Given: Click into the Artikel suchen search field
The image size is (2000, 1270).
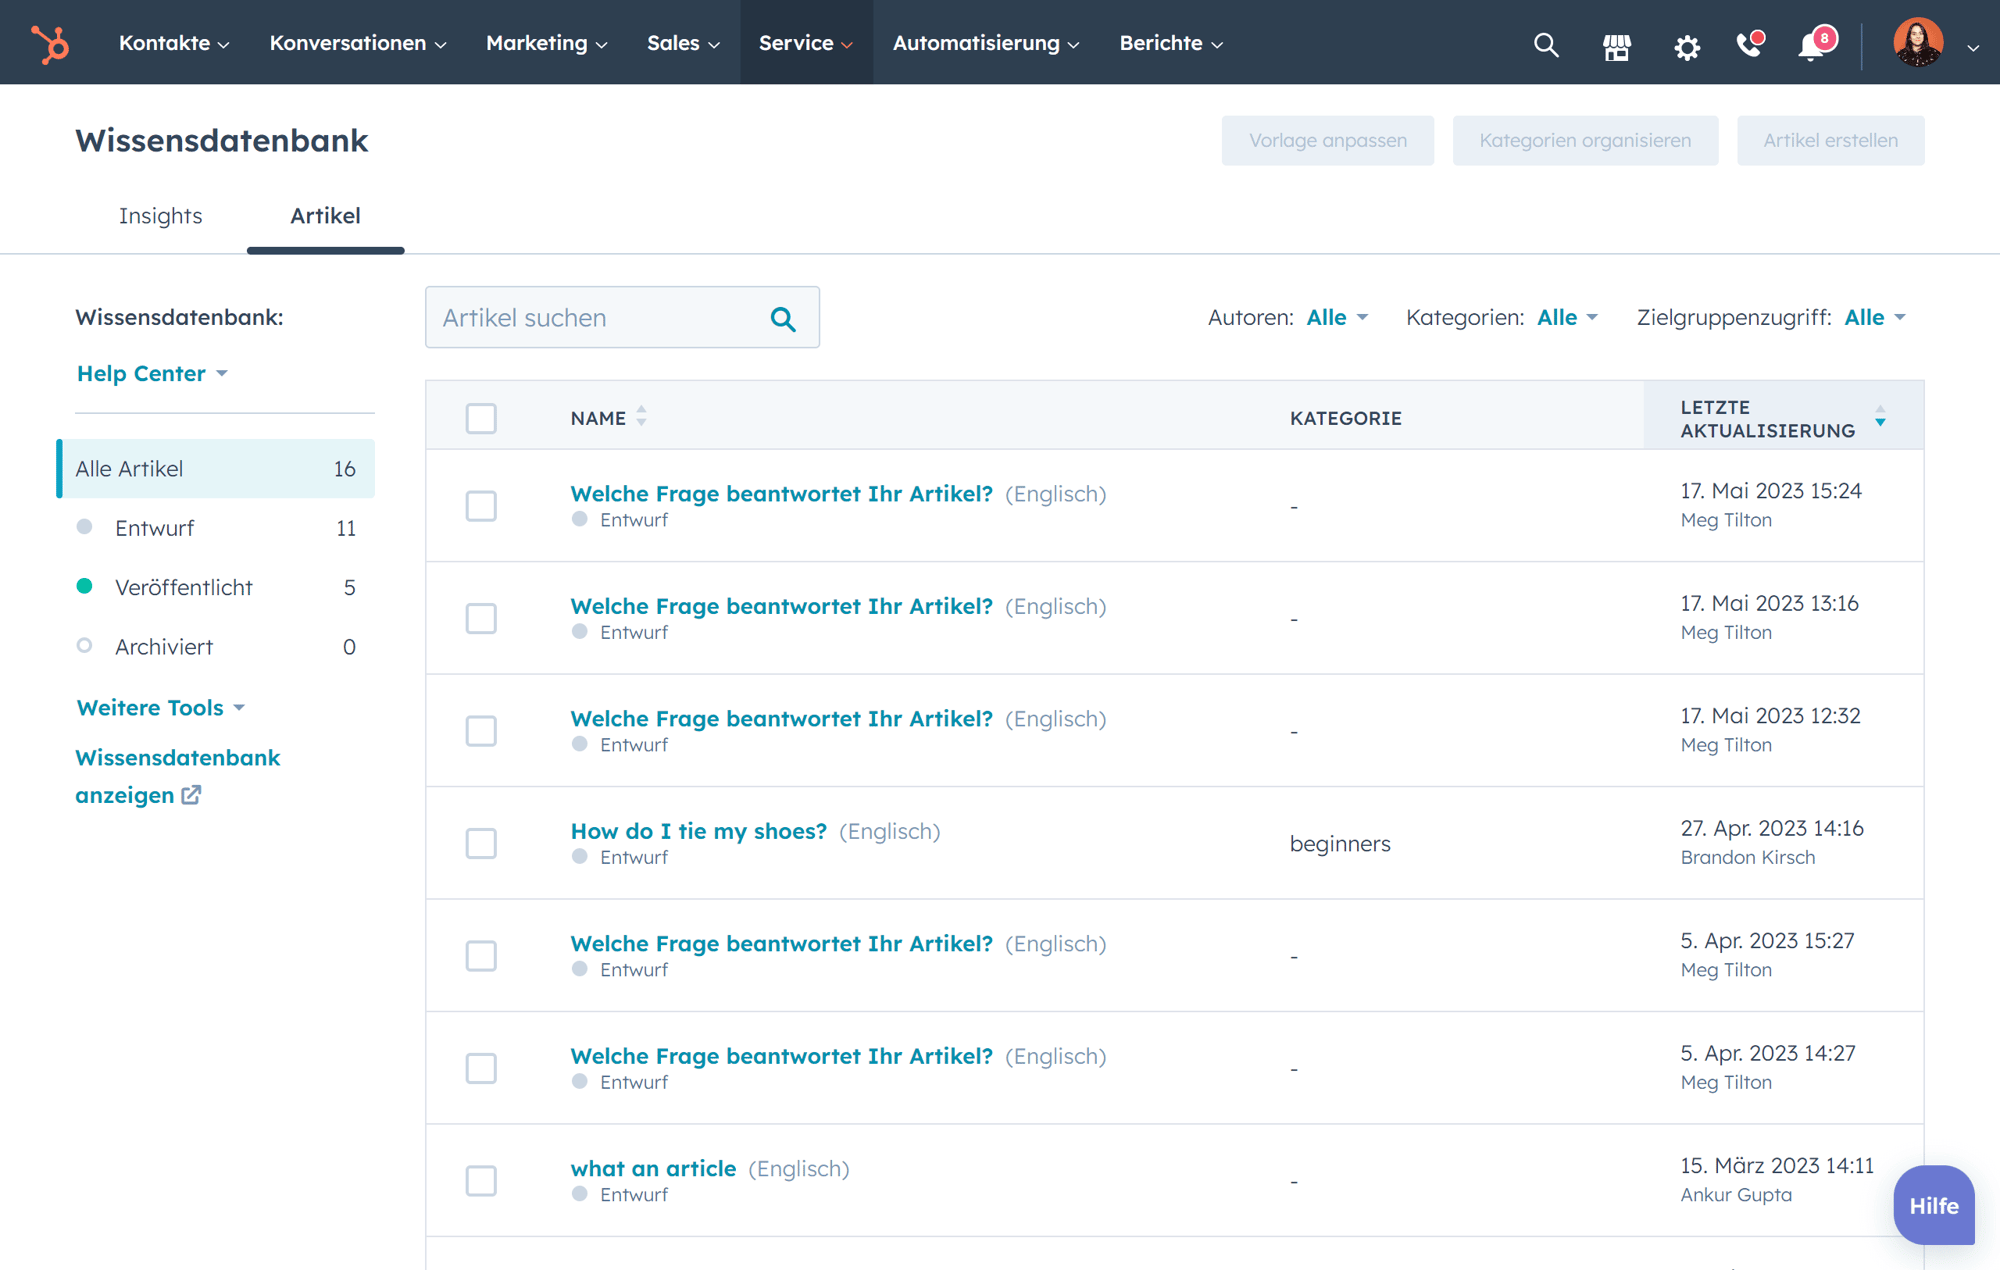Looking at the screenshot, I should coord(598,318).
